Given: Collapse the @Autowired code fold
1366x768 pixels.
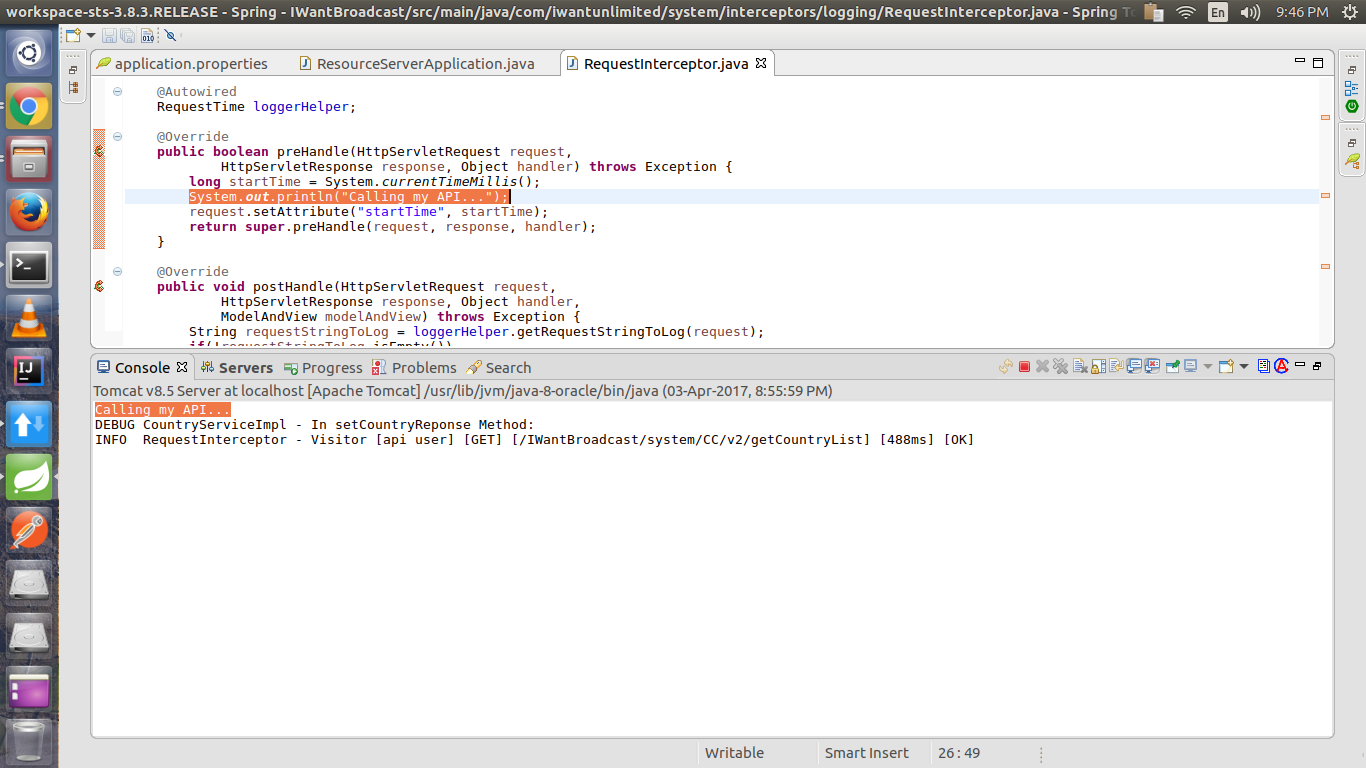Looking at the screenshot, I should [117, 92].
